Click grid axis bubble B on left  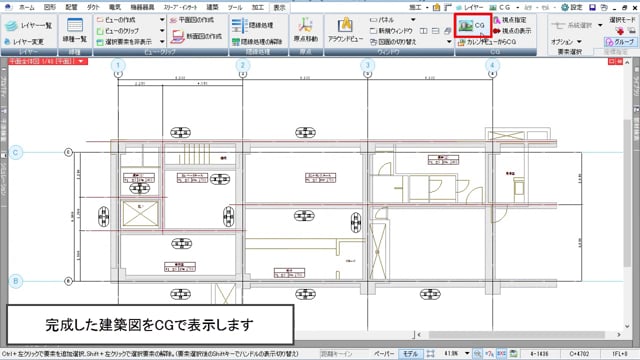tap(16, 281)
